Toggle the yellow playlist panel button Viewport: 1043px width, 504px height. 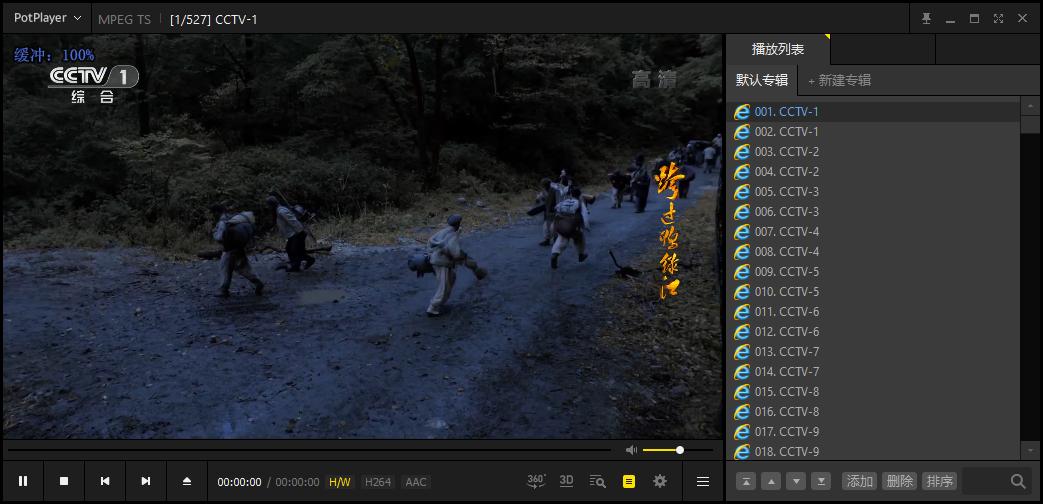[629, 481]
